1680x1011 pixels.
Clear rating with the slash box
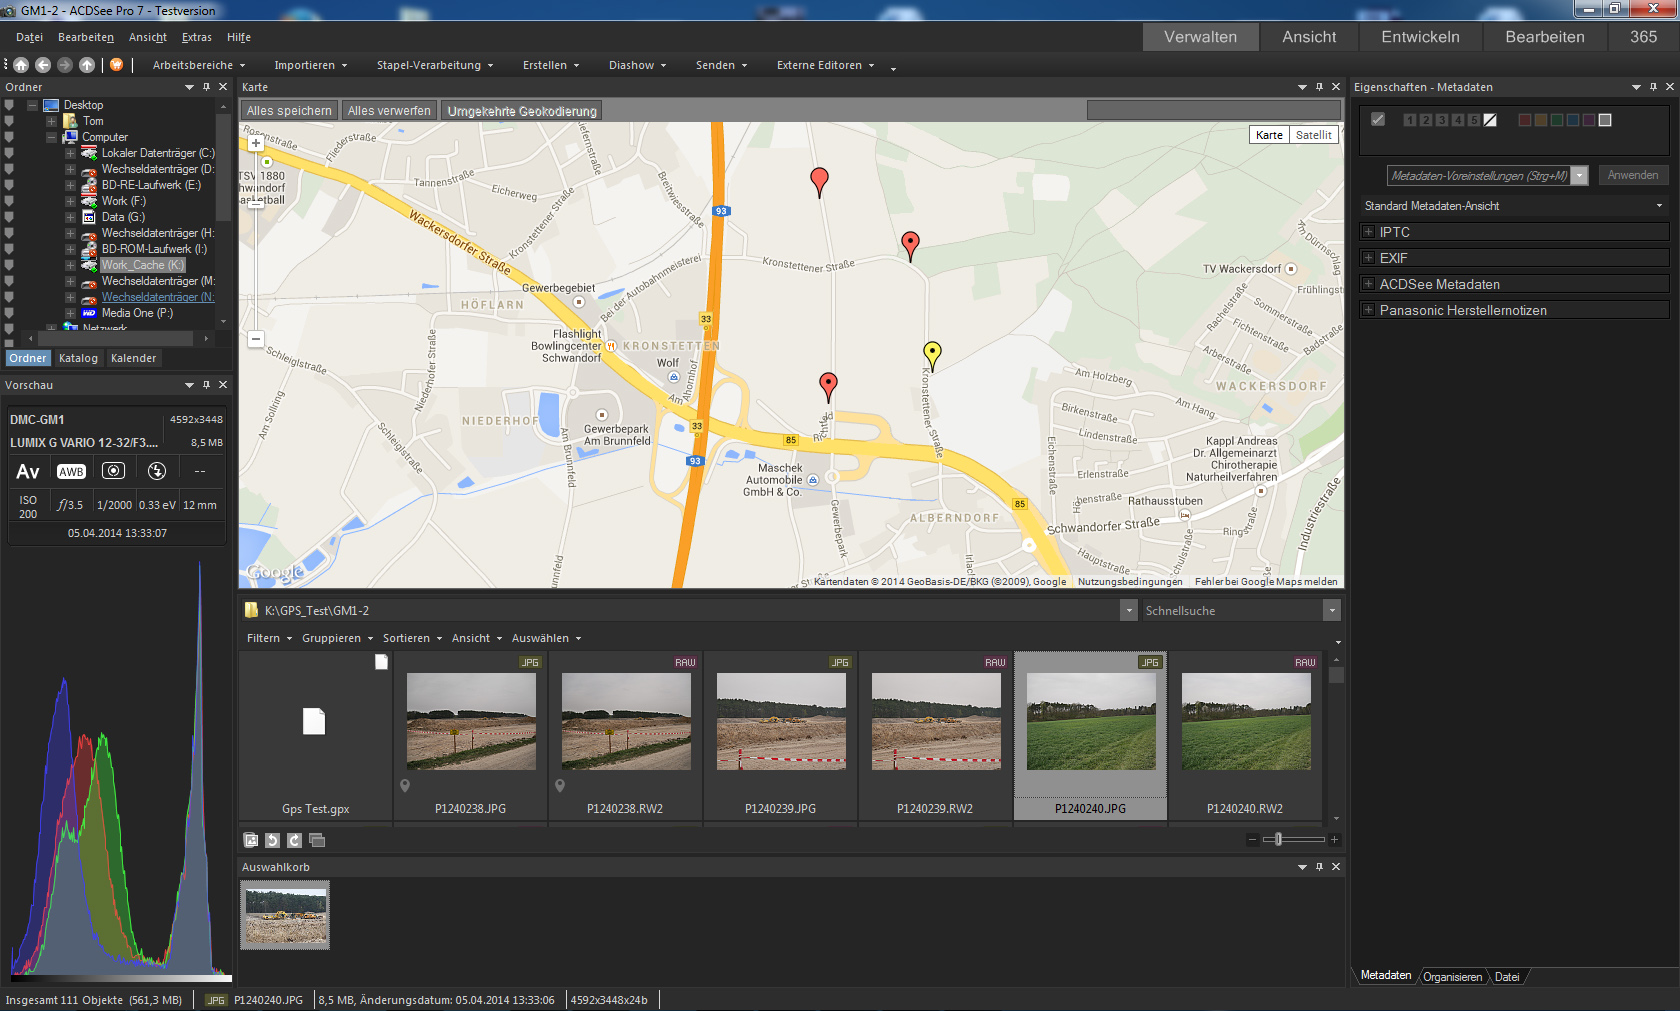coord(1490,120)
